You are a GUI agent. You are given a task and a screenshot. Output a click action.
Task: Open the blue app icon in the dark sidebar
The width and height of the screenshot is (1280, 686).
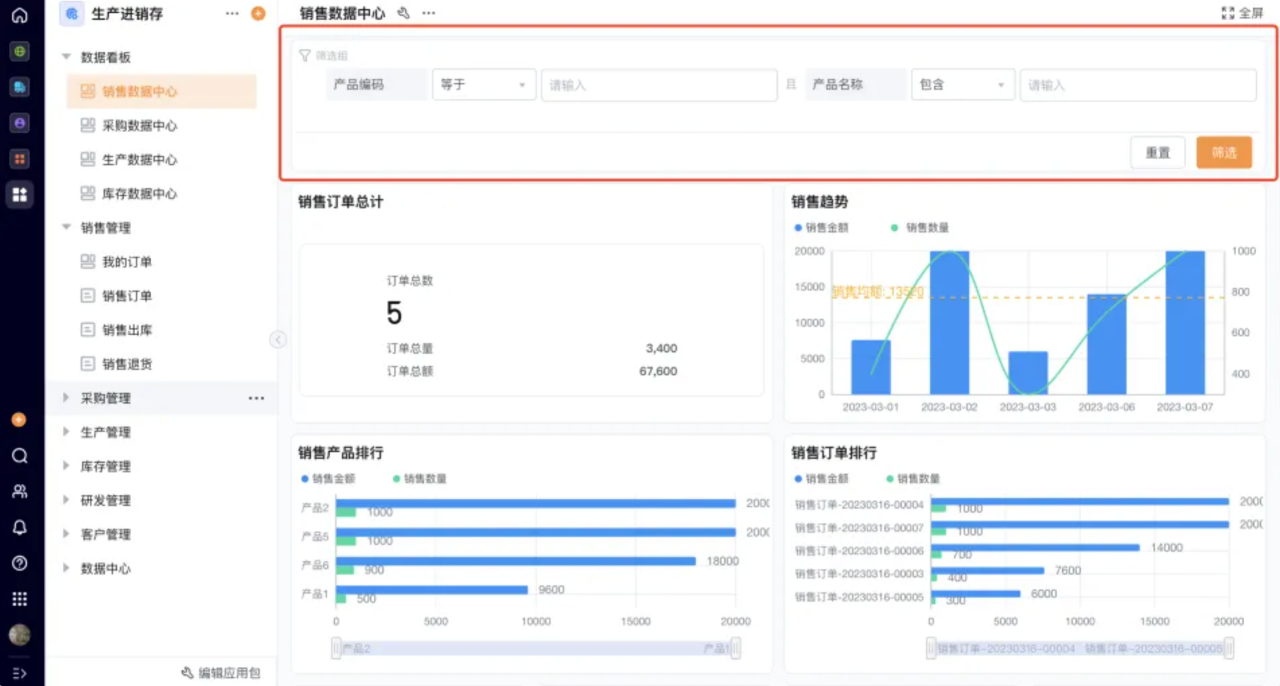pyautogui.click(x=19, y=87)
